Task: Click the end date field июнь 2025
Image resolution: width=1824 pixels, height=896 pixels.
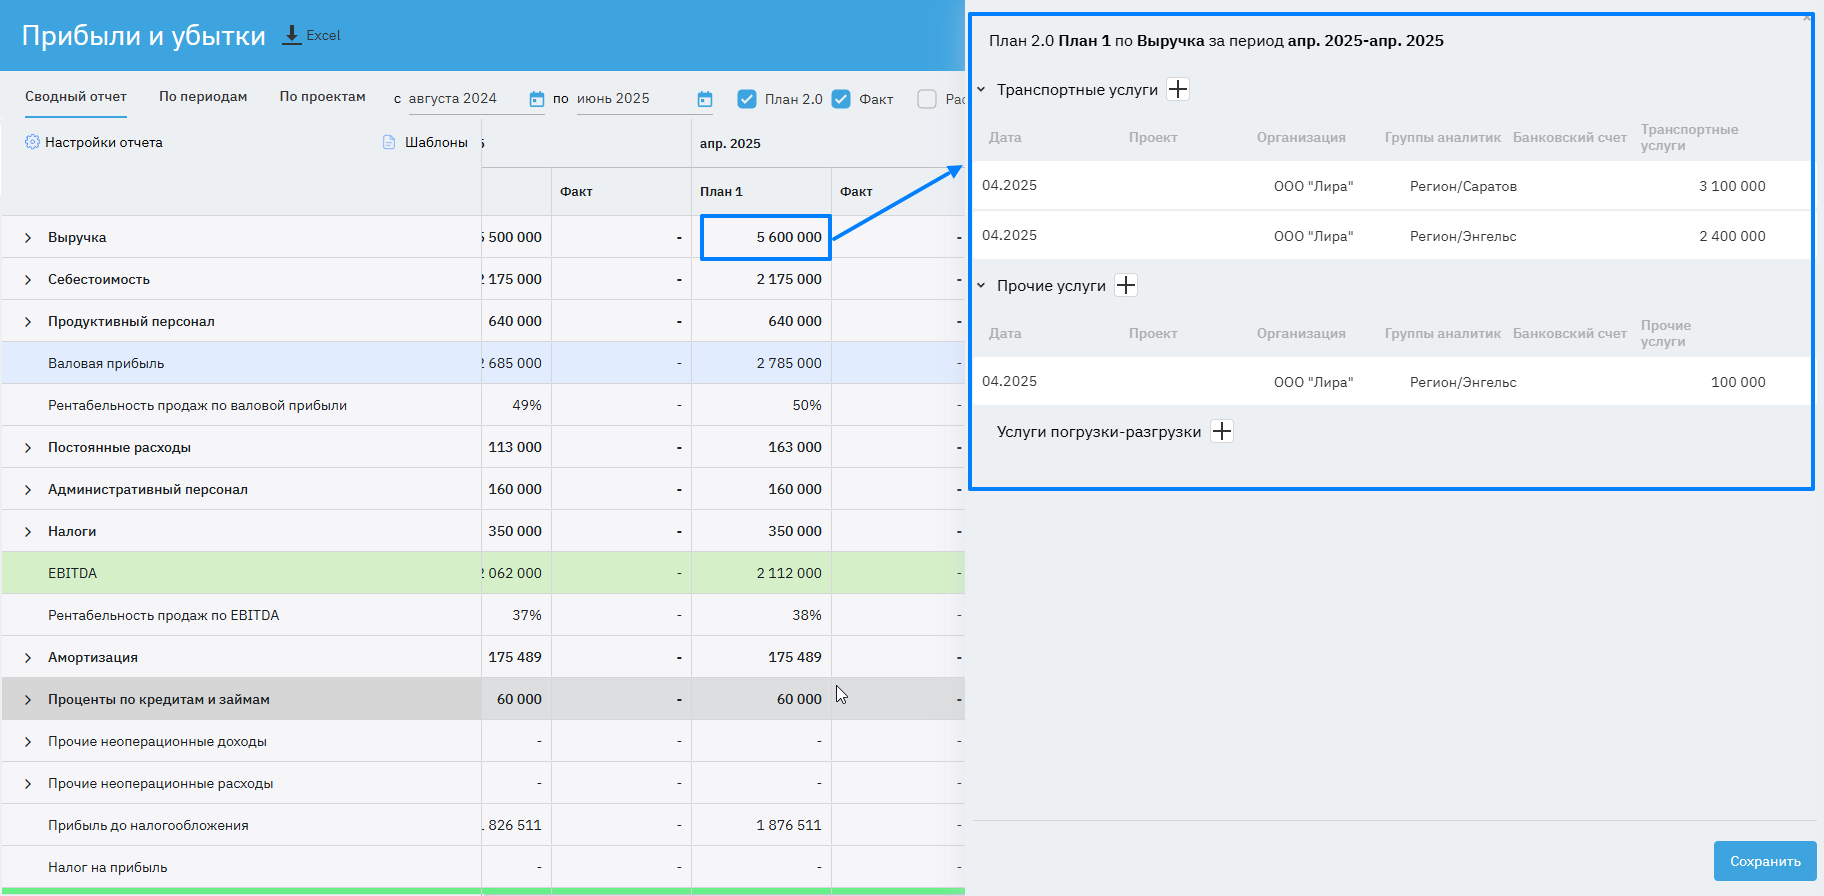Action: (x=634, y=99)
